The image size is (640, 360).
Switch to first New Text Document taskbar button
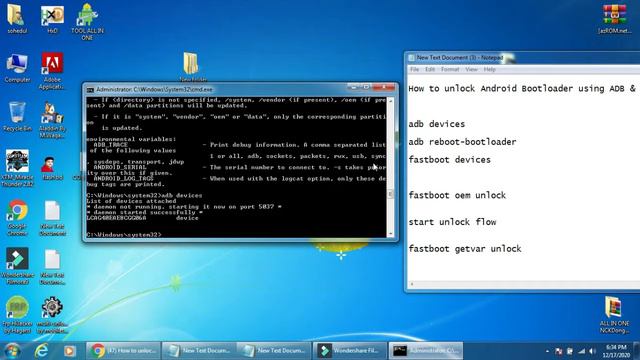[198, 351]
